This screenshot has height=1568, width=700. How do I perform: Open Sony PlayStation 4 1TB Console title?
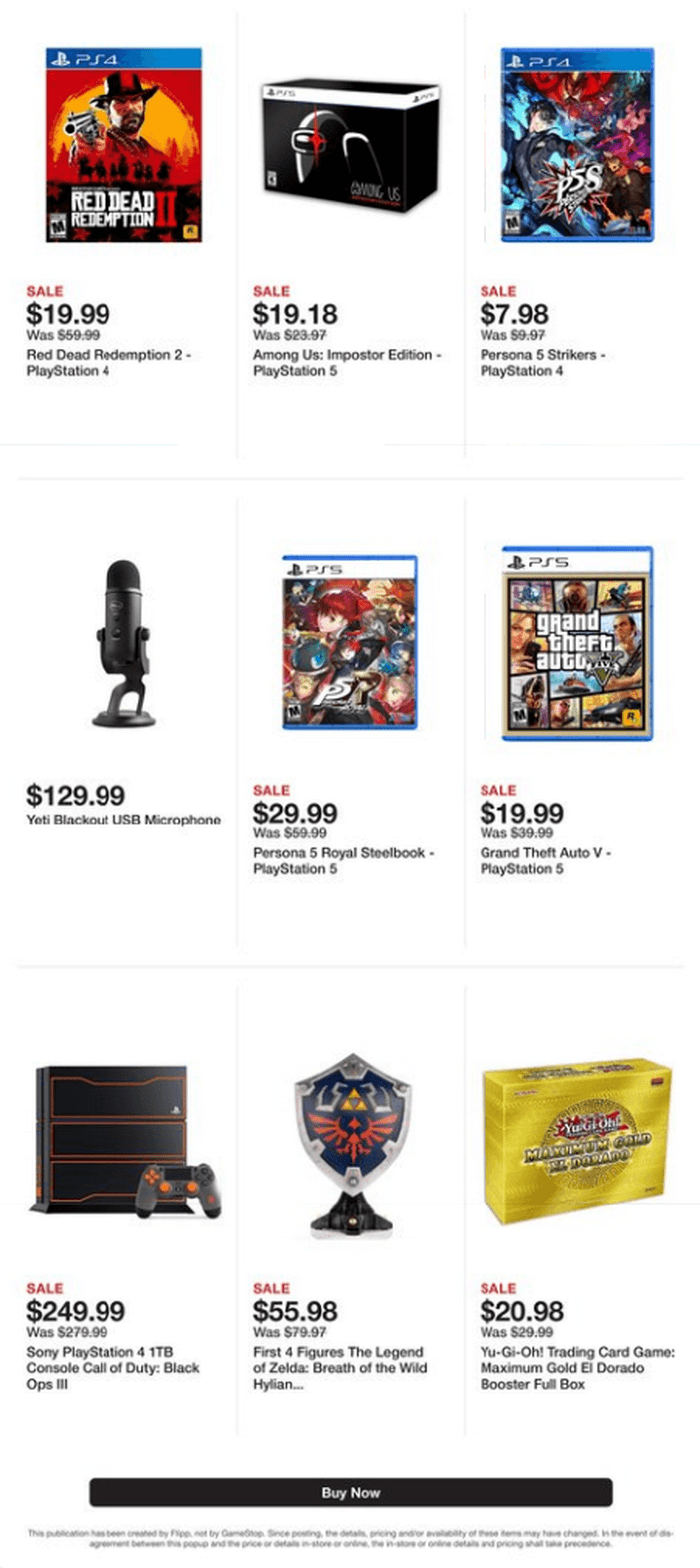click(113, 1368)
